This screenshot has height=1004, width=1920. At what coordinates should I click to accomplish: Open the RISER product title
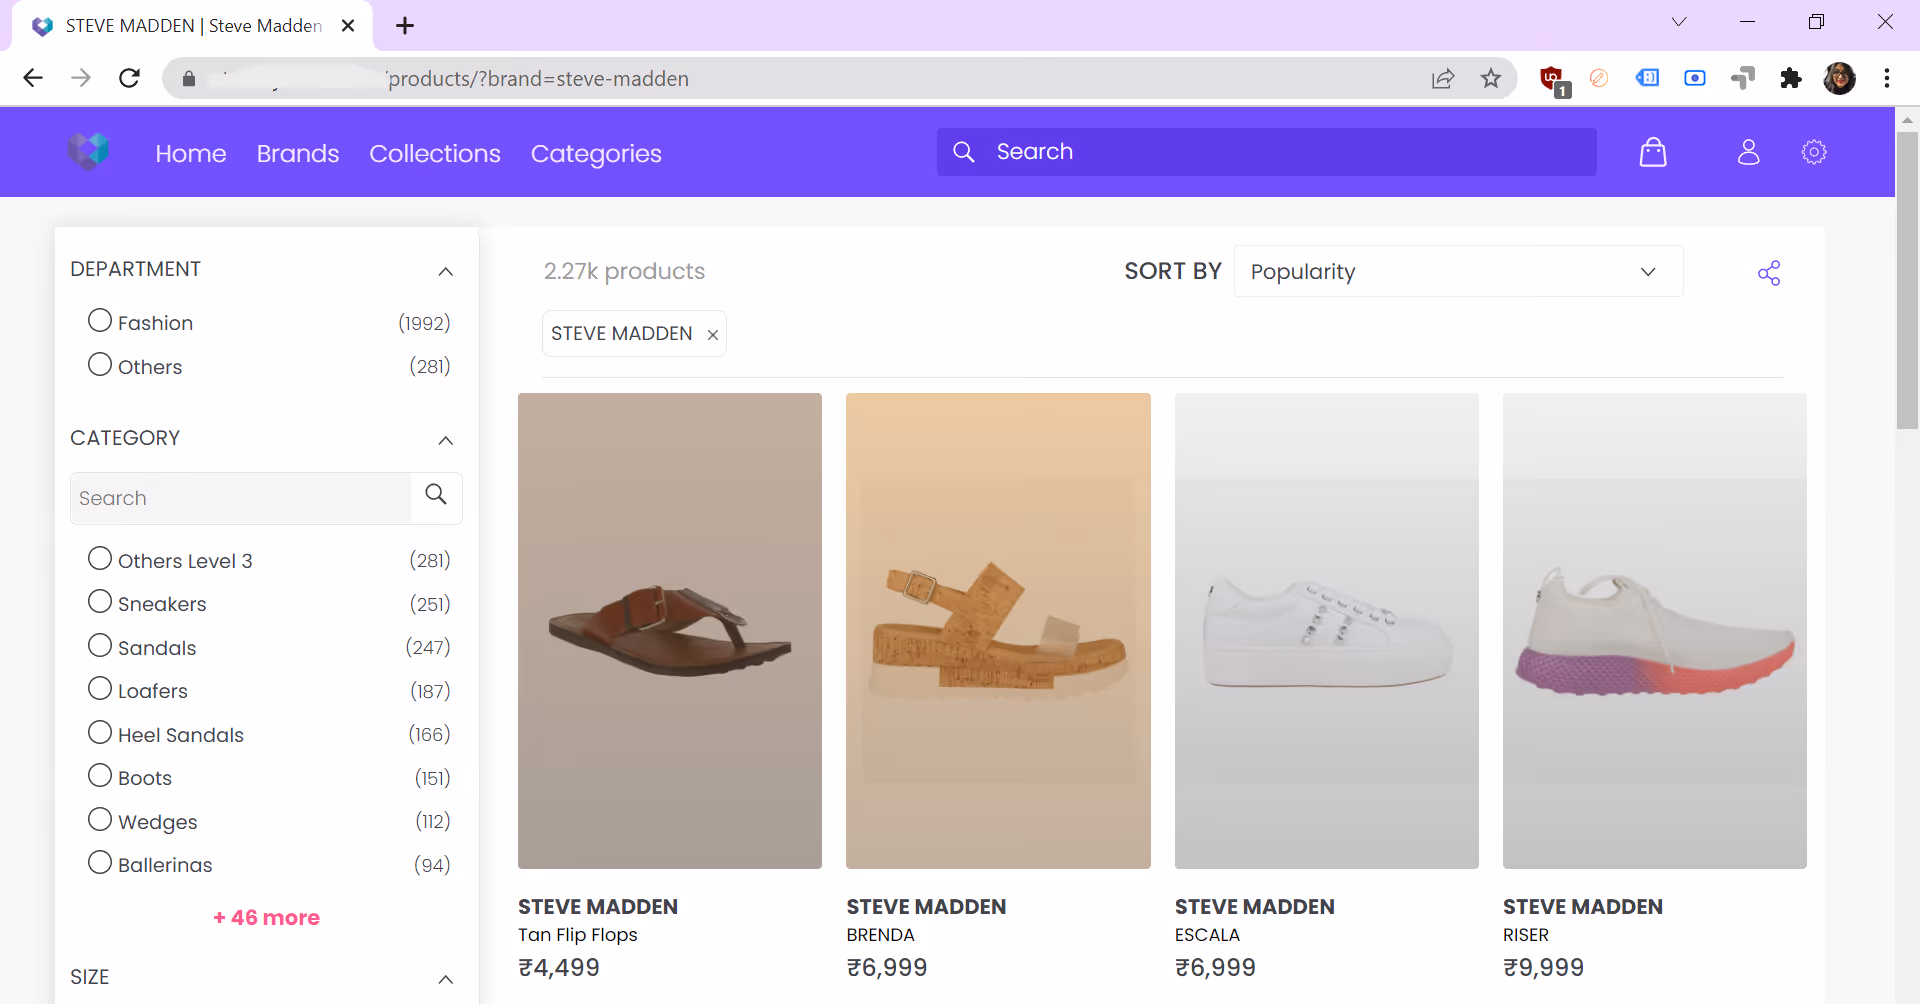point(1526,935)
